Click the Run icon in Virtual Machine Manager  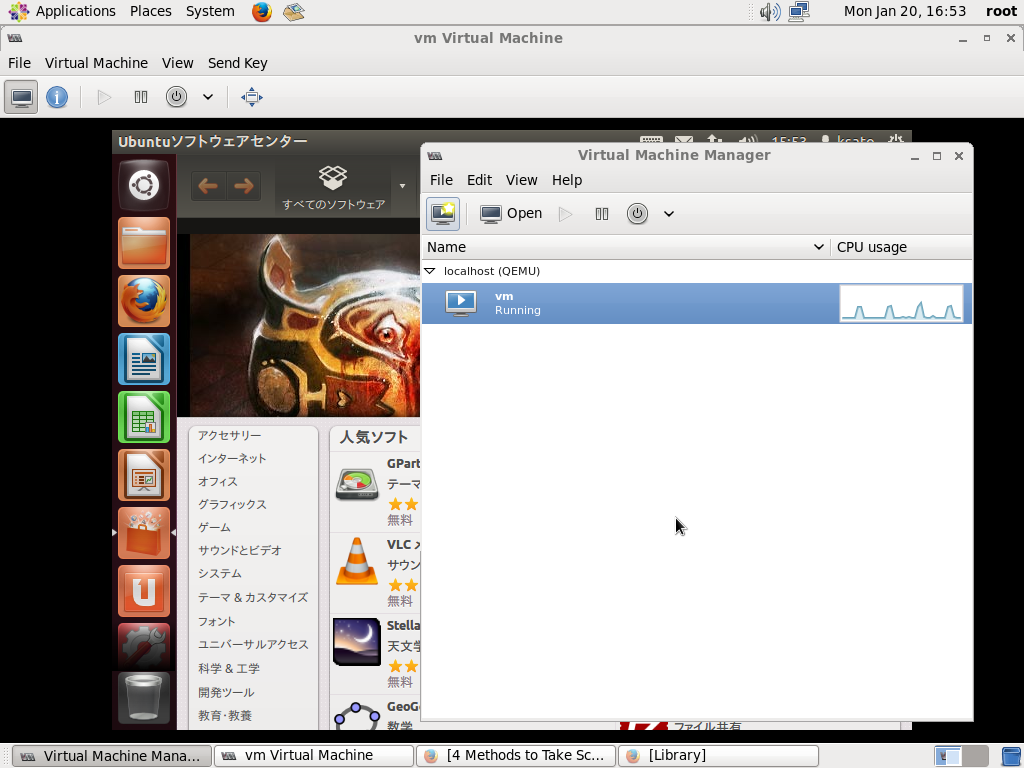[x=566, y=214]
